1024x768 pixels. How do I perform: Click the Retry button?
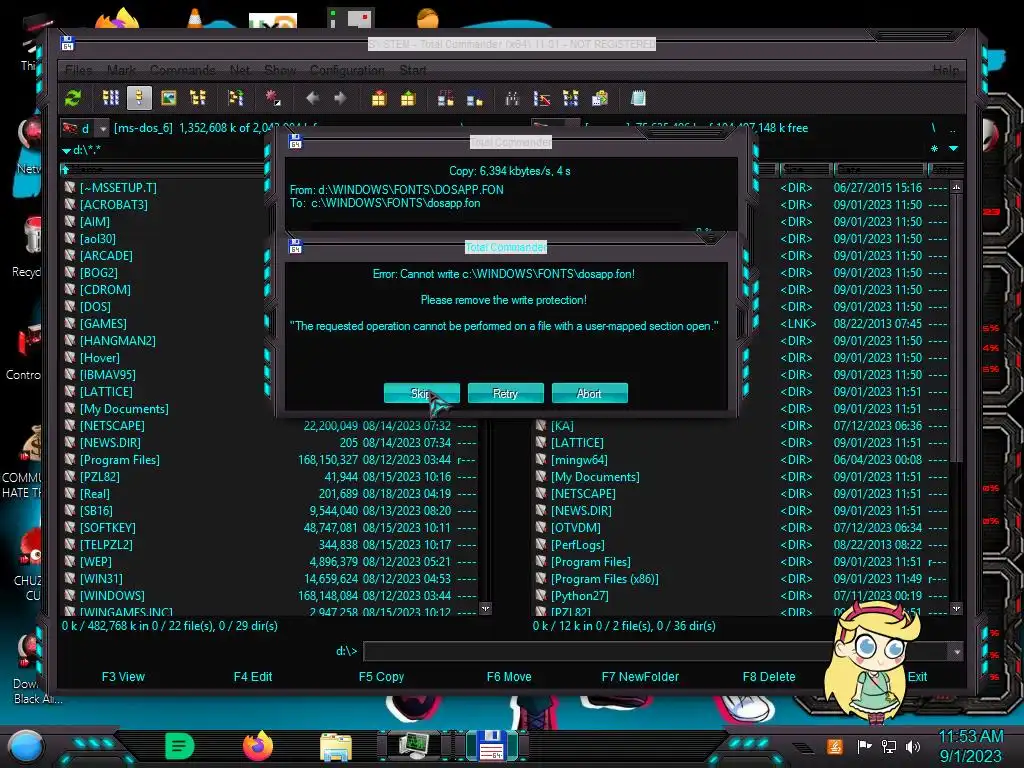[505, 393]
